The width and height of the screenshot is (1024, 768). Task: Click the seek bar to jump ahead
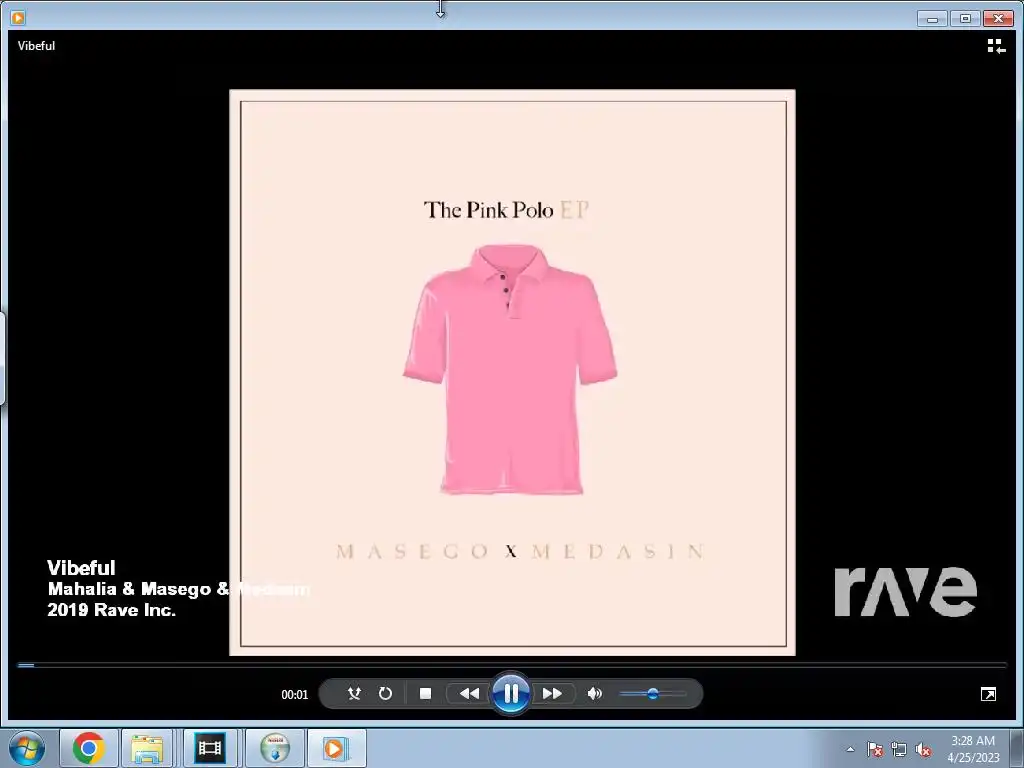pyautogui.click(x=512, y=665)
